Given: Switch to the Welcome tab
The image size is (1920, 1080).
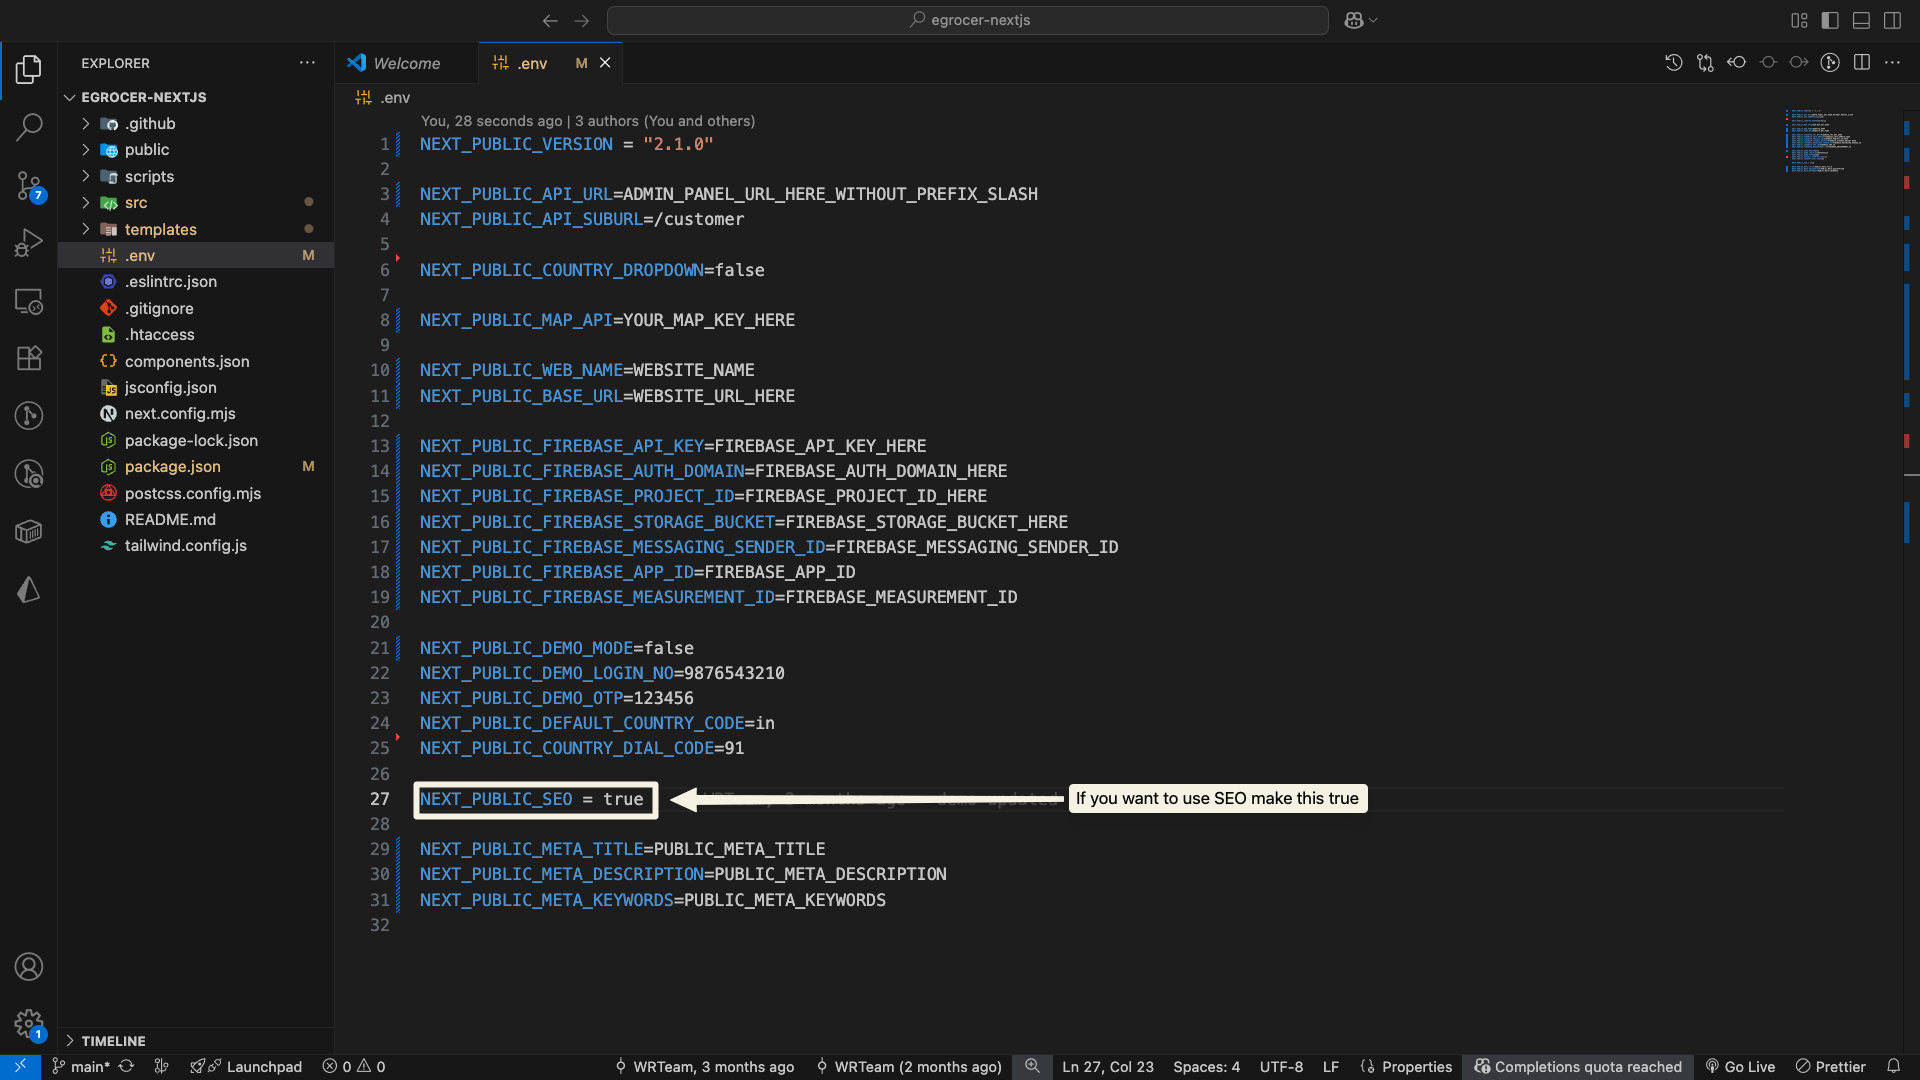Looking at the screenshot, I should [x=406, y=63].
